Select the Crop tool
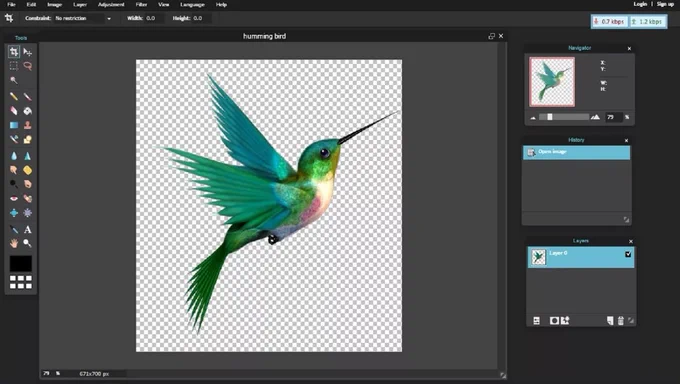The height and width of the screenshot is (384, 680). [x=14, y=52]
